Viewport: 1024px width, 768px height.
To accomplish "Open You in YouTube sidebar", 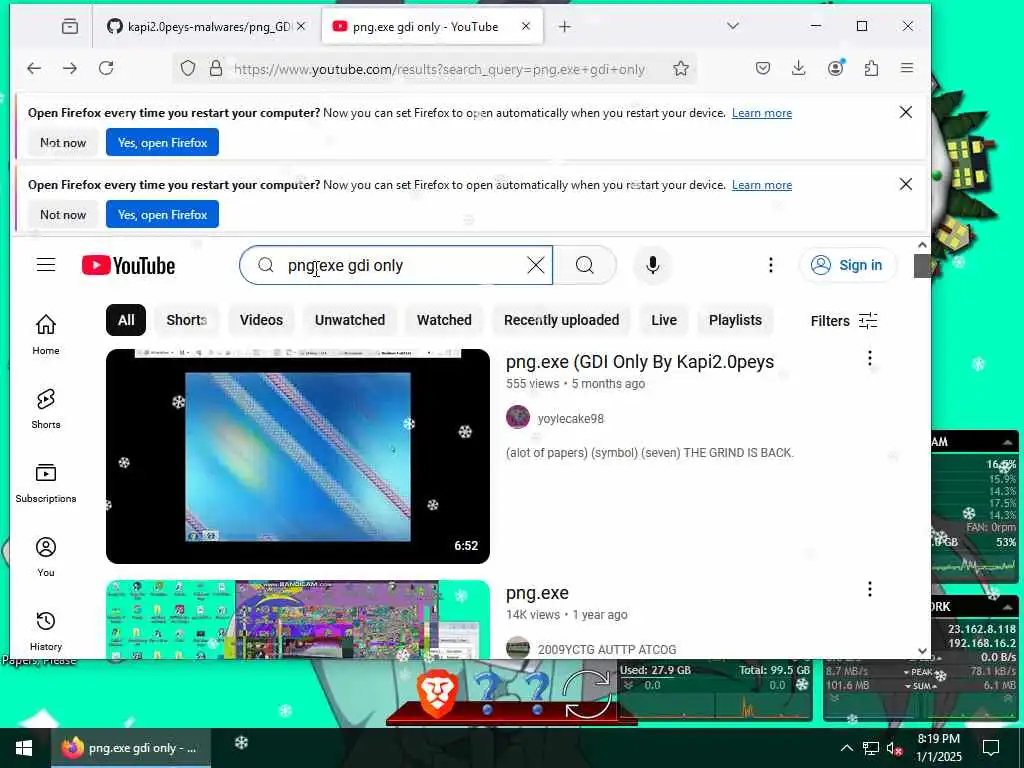I will pyautogui.click(x=46, y=557).
